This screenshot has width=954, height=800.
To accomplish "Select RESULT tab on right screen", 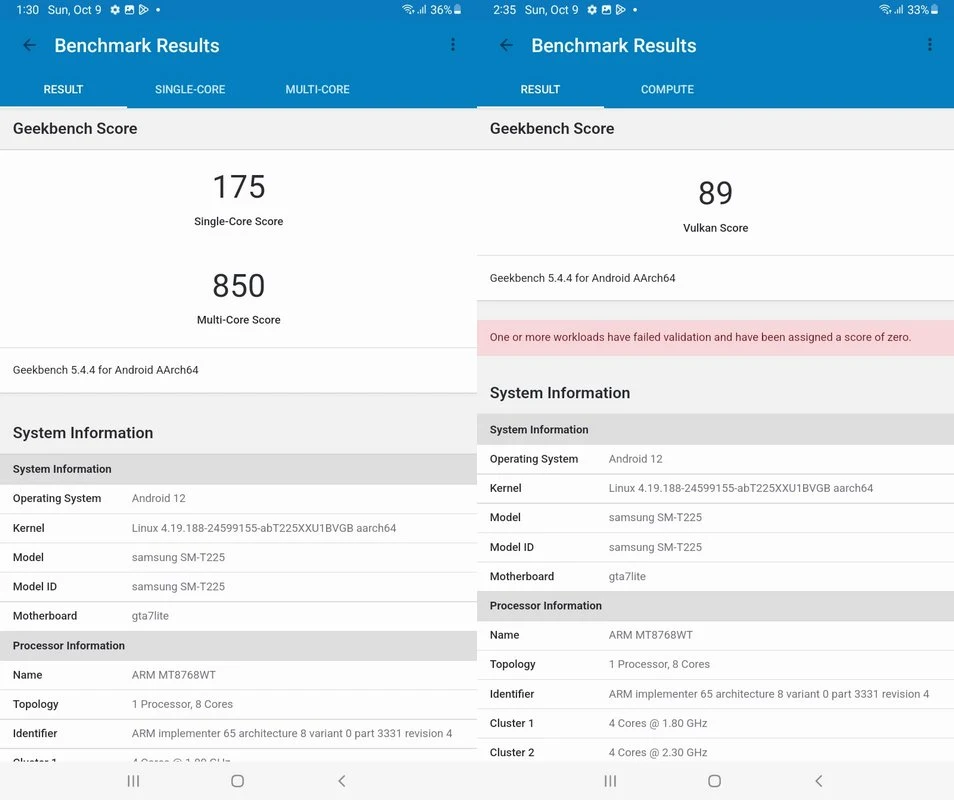I will [540, 89].
